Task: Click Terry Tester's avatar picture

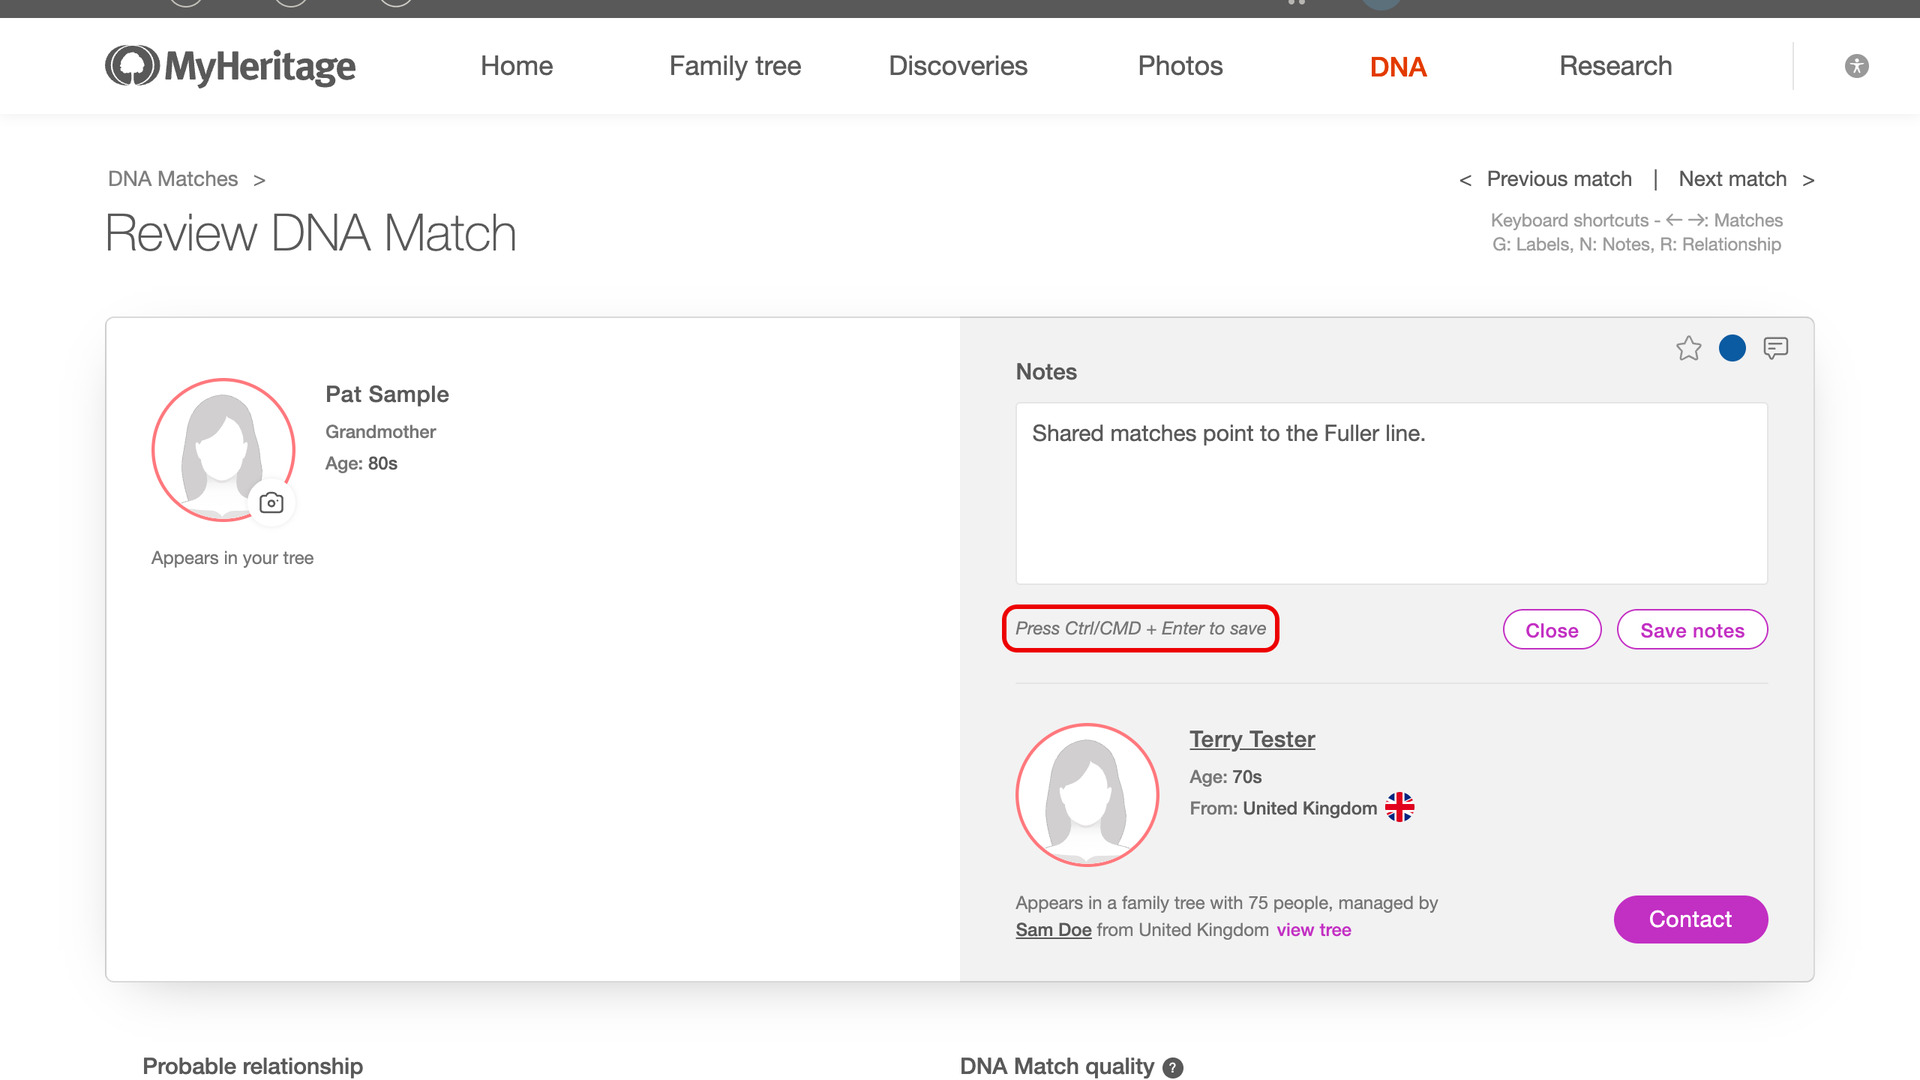Action: pos(1087,794)
